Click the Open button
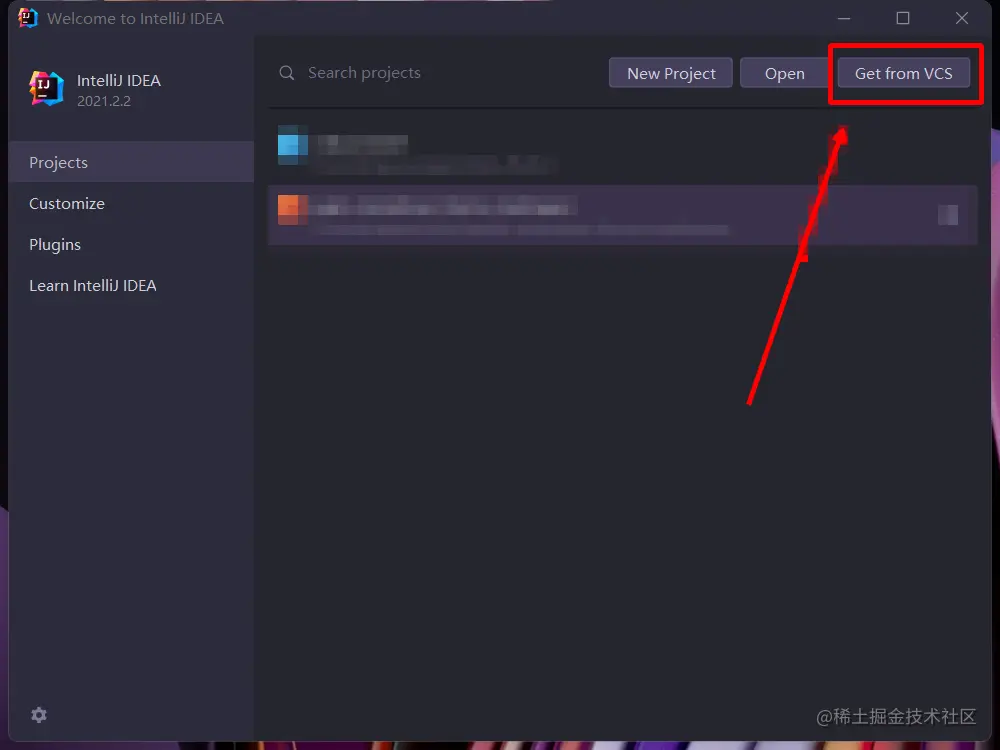1000x750 pixels. tap(784, 73)
